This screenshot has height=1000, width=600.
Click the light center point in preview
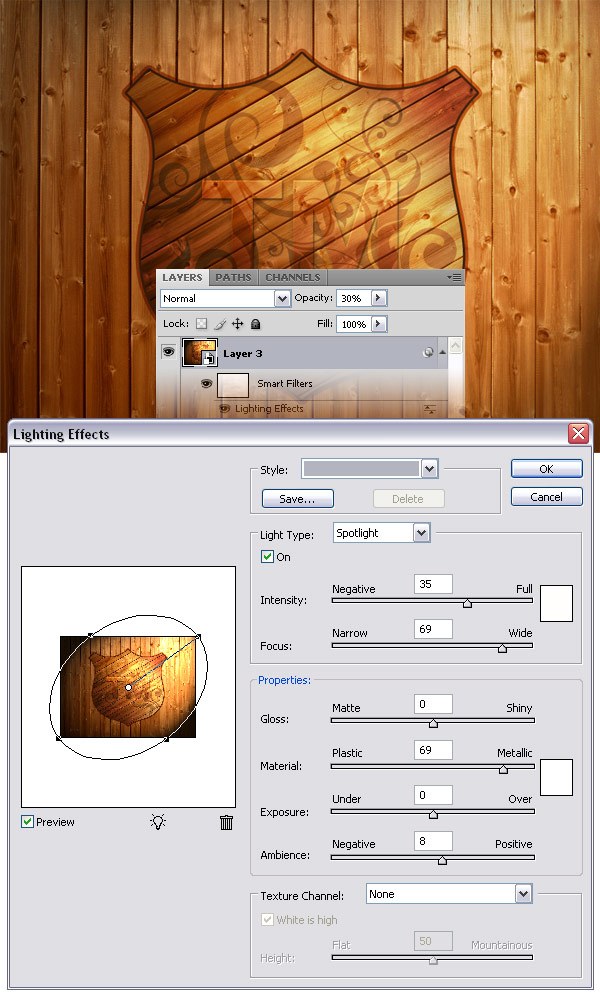(x=129, y=688)
